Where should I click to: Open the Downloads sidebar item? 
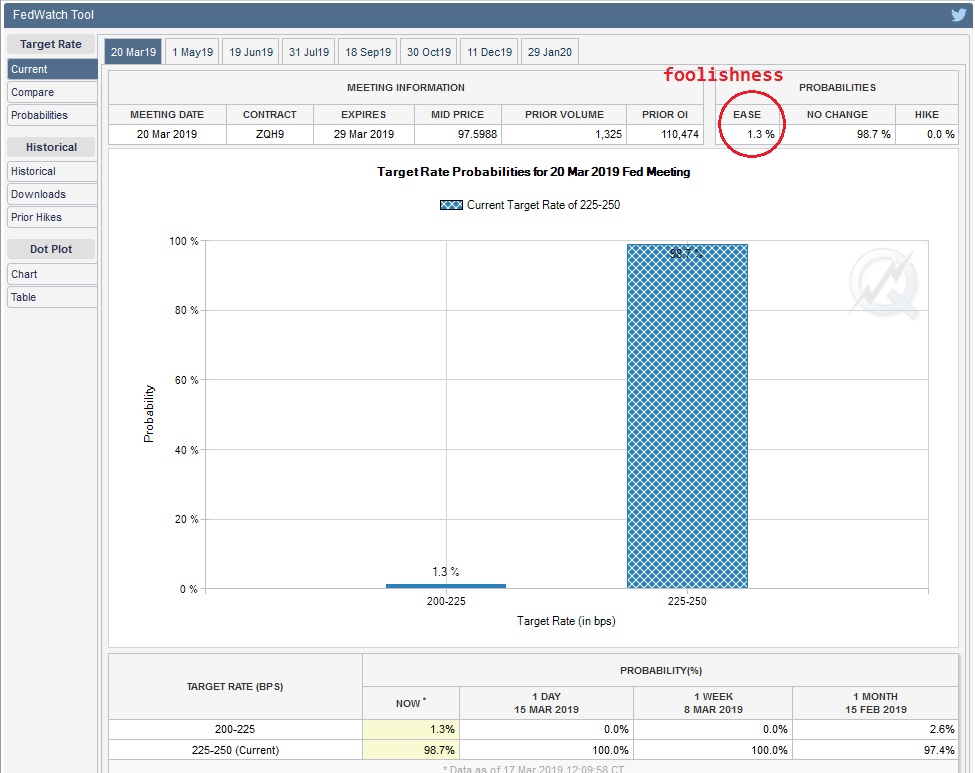pos(52,194)
